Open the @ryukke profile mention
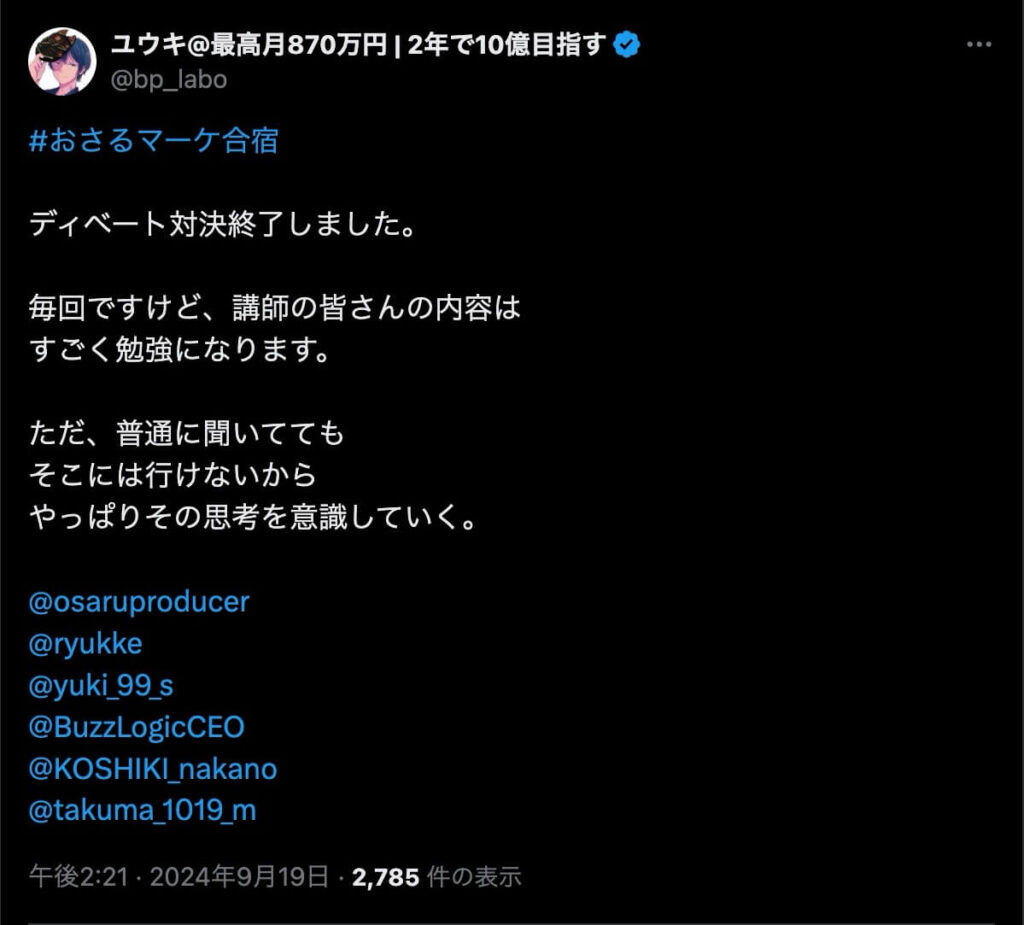This screenshot has width=1024, height=925. pyautogui.click(x=86, y=643)
